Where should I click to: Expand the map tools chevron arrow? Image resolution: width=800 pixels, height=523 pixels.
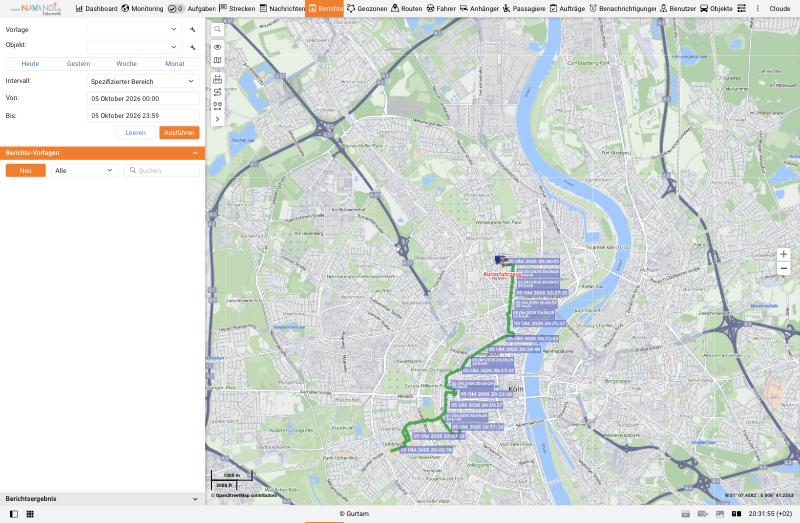[x=217, y=119]
